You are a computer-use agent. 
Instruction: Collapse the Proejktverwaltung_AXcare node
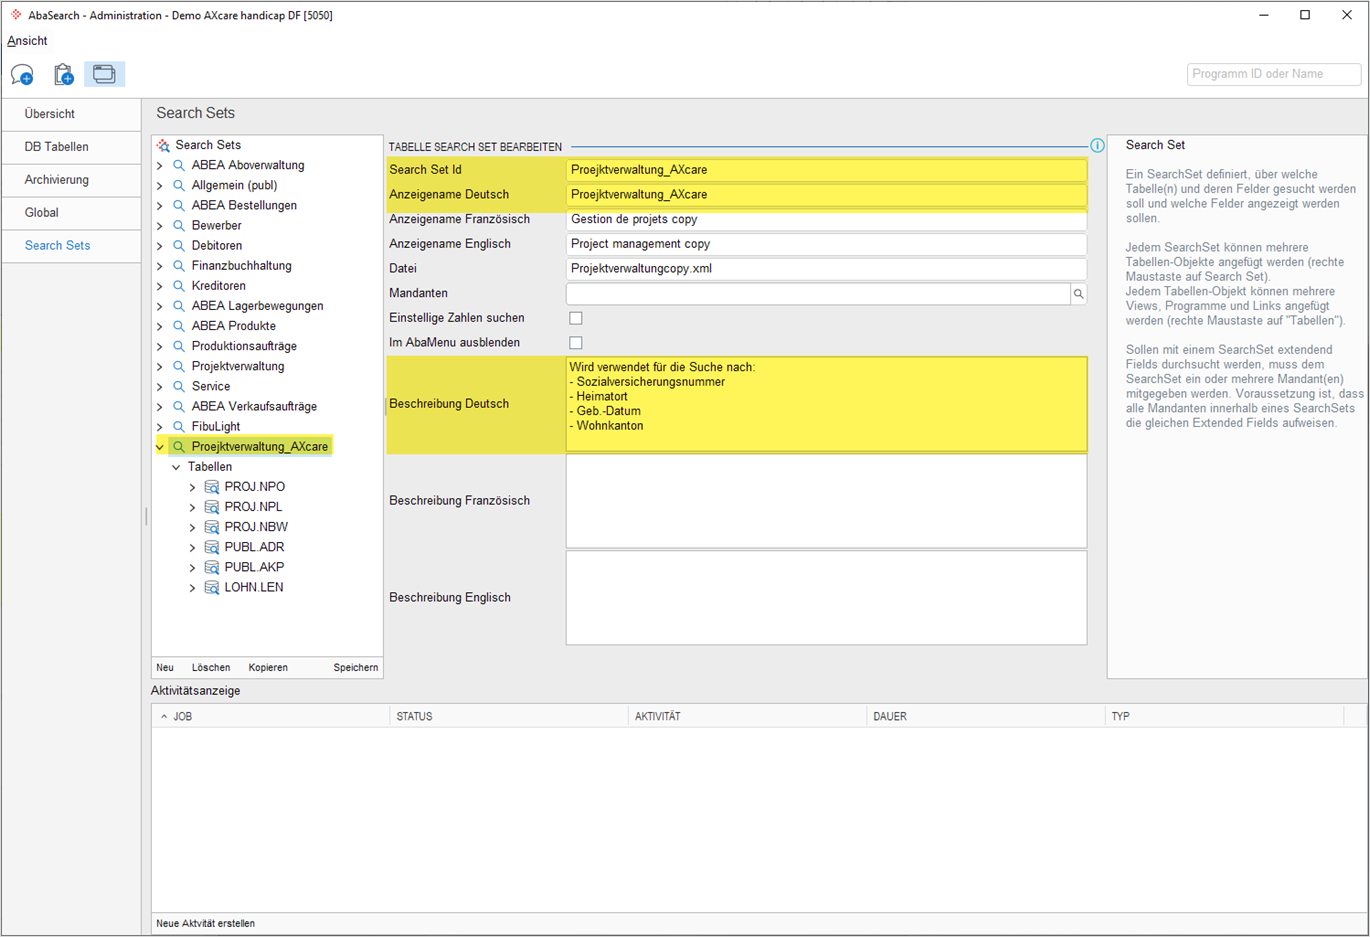point(160,447)
